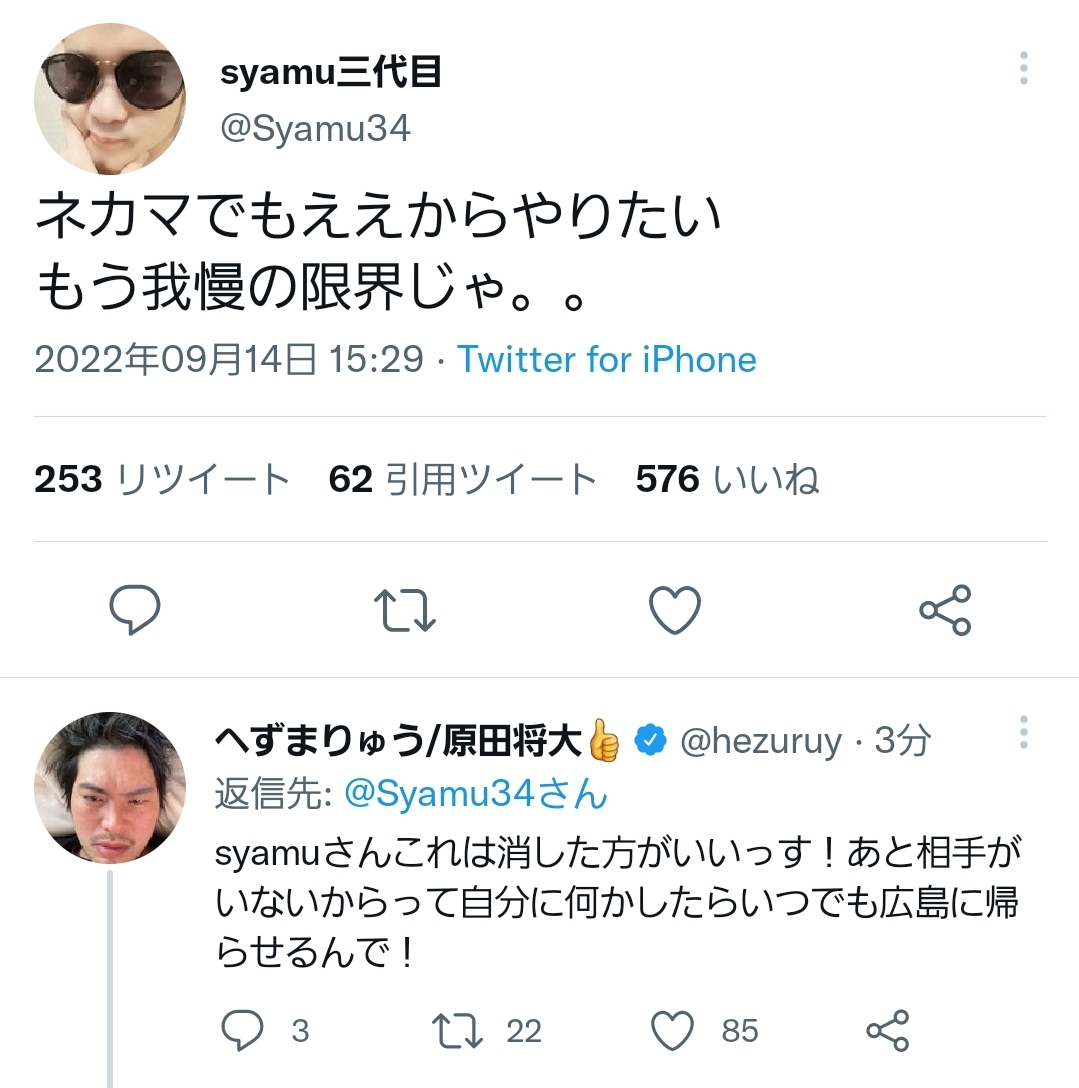Viewport: 1079px width, 1088px height.
Task: Open the syamu三代目 profile picture
Action: click(110, 99)
